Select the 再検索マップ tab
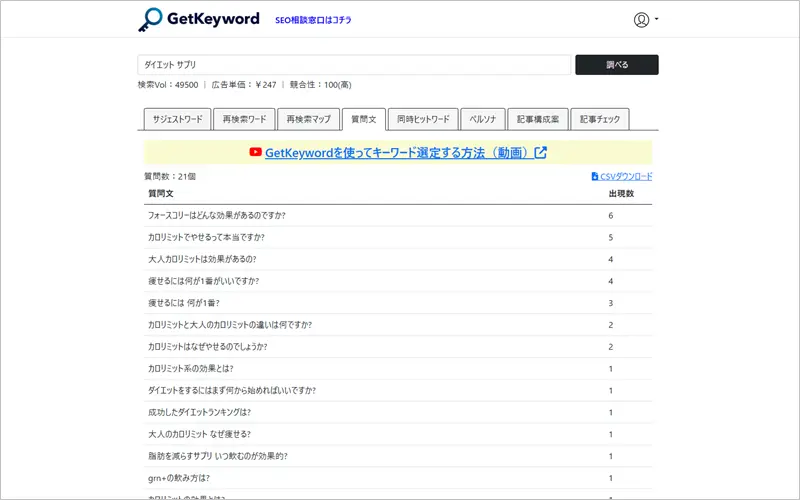Image resolution: width=800 pixels, height=500 pixels. click(308, 119)
